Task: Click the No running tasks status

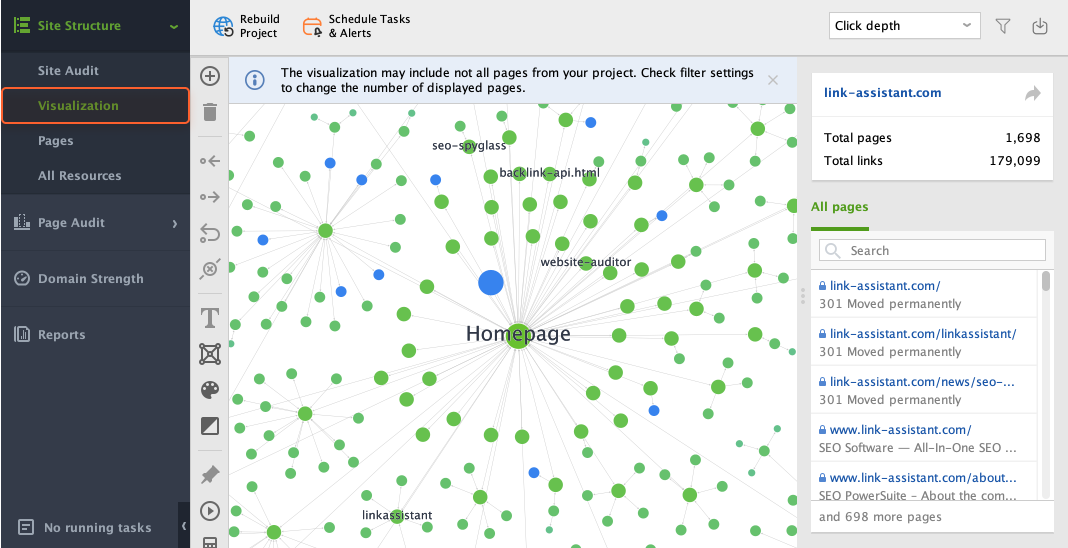Action: click(97, 528)
